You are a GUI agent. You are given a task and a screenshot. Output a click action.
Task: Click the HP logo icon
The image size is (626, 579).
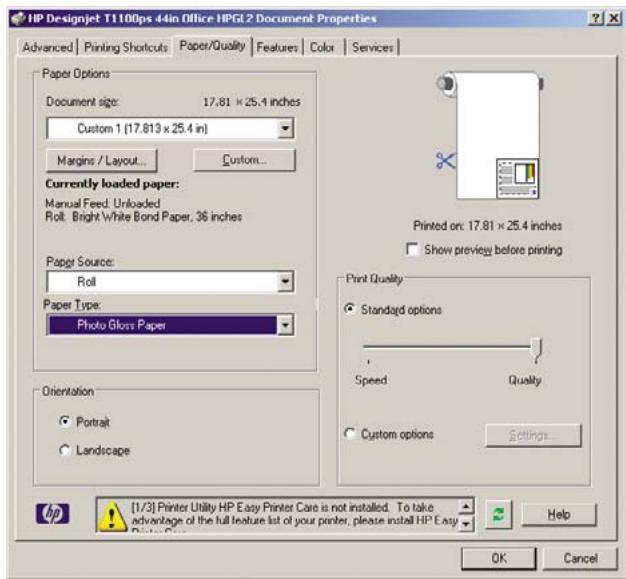52,514
